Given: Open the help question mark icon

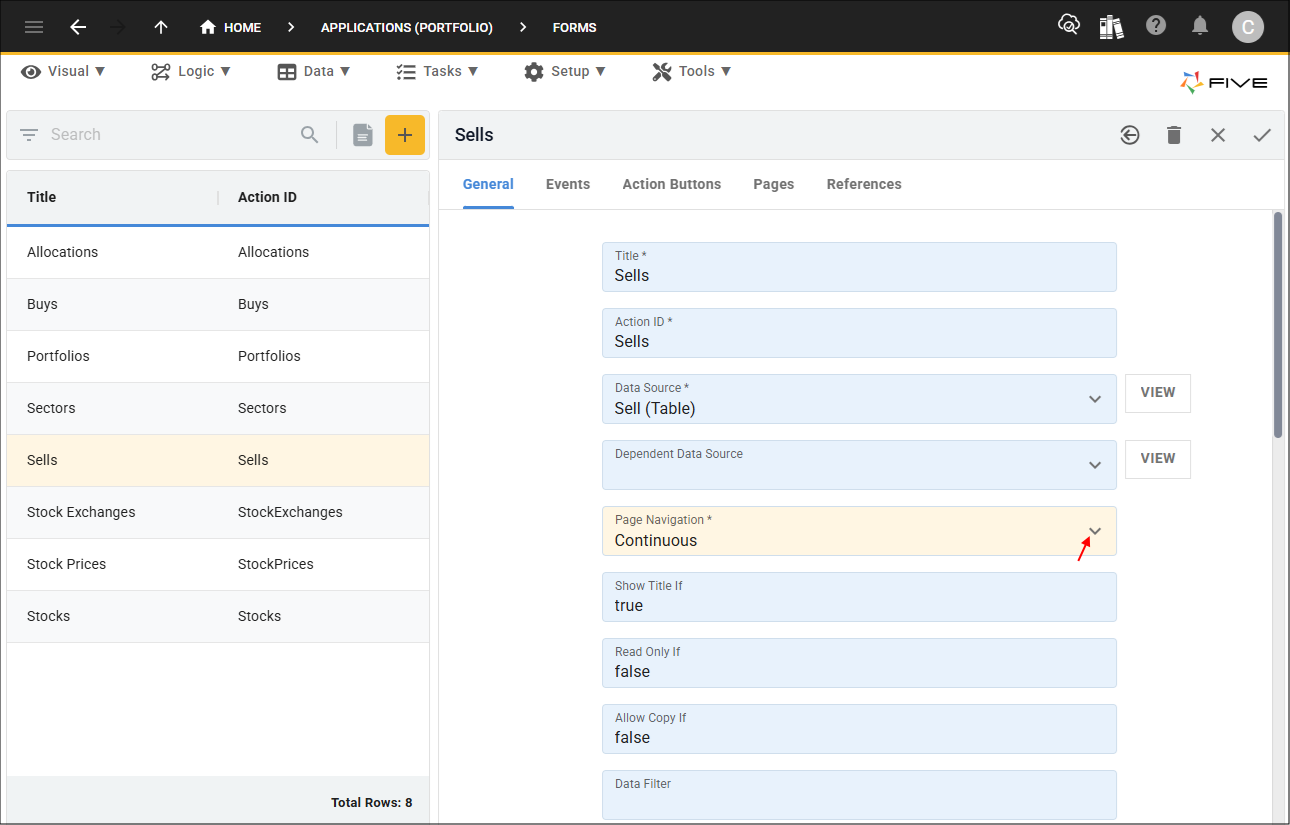Looking at the screenshot, I should (x=1156, y=26).
